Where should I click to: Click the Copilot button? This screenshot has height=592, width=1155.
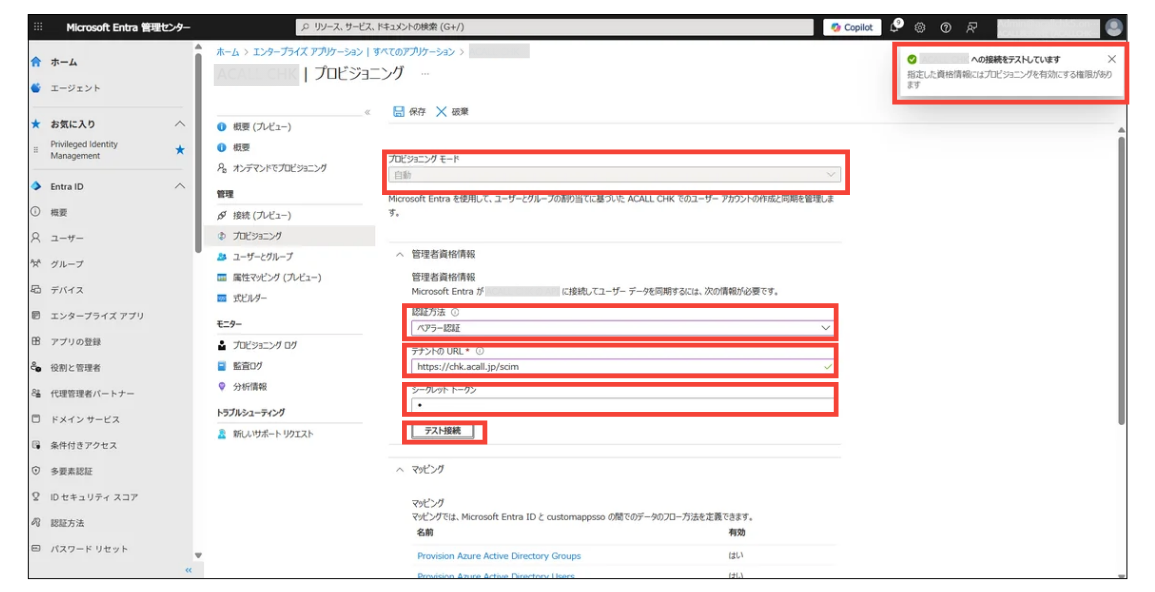coord(852,27)
